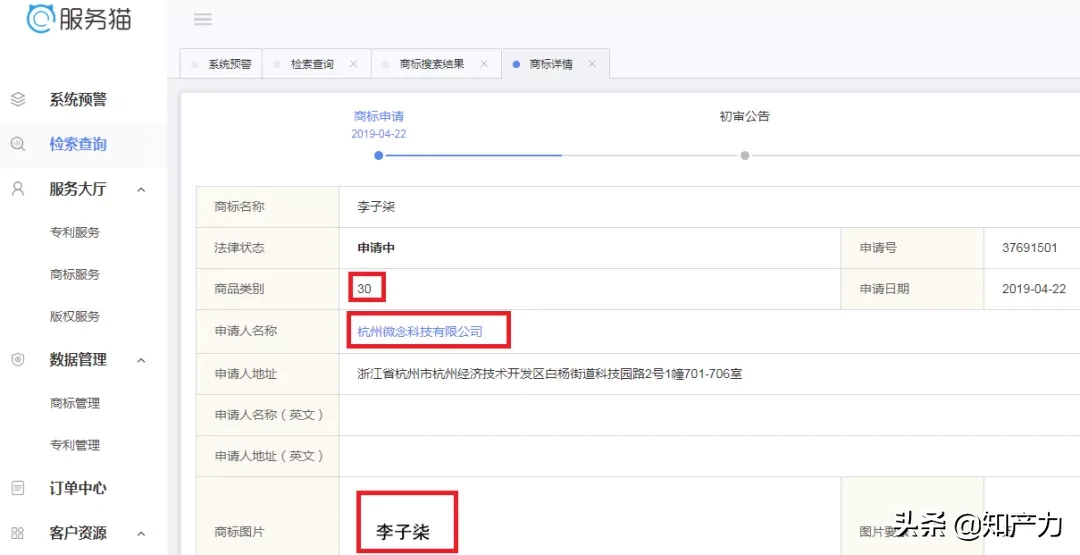Collapse the 数据管理 section chevron
The height and width of the screenshot is (555, 1080).
pos(141,360)
